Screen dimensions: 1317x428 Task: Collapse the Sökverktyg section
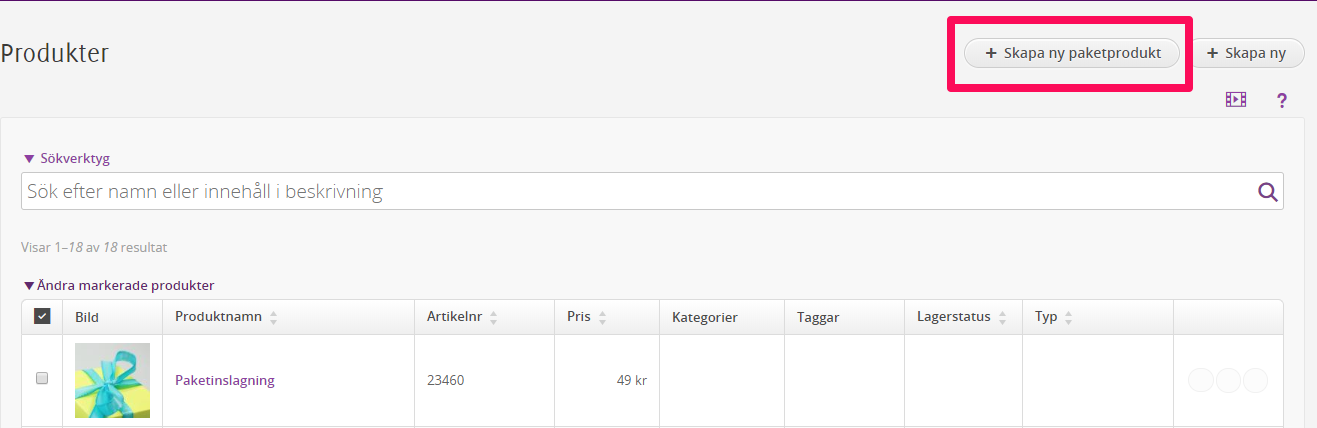coord(66,158)
